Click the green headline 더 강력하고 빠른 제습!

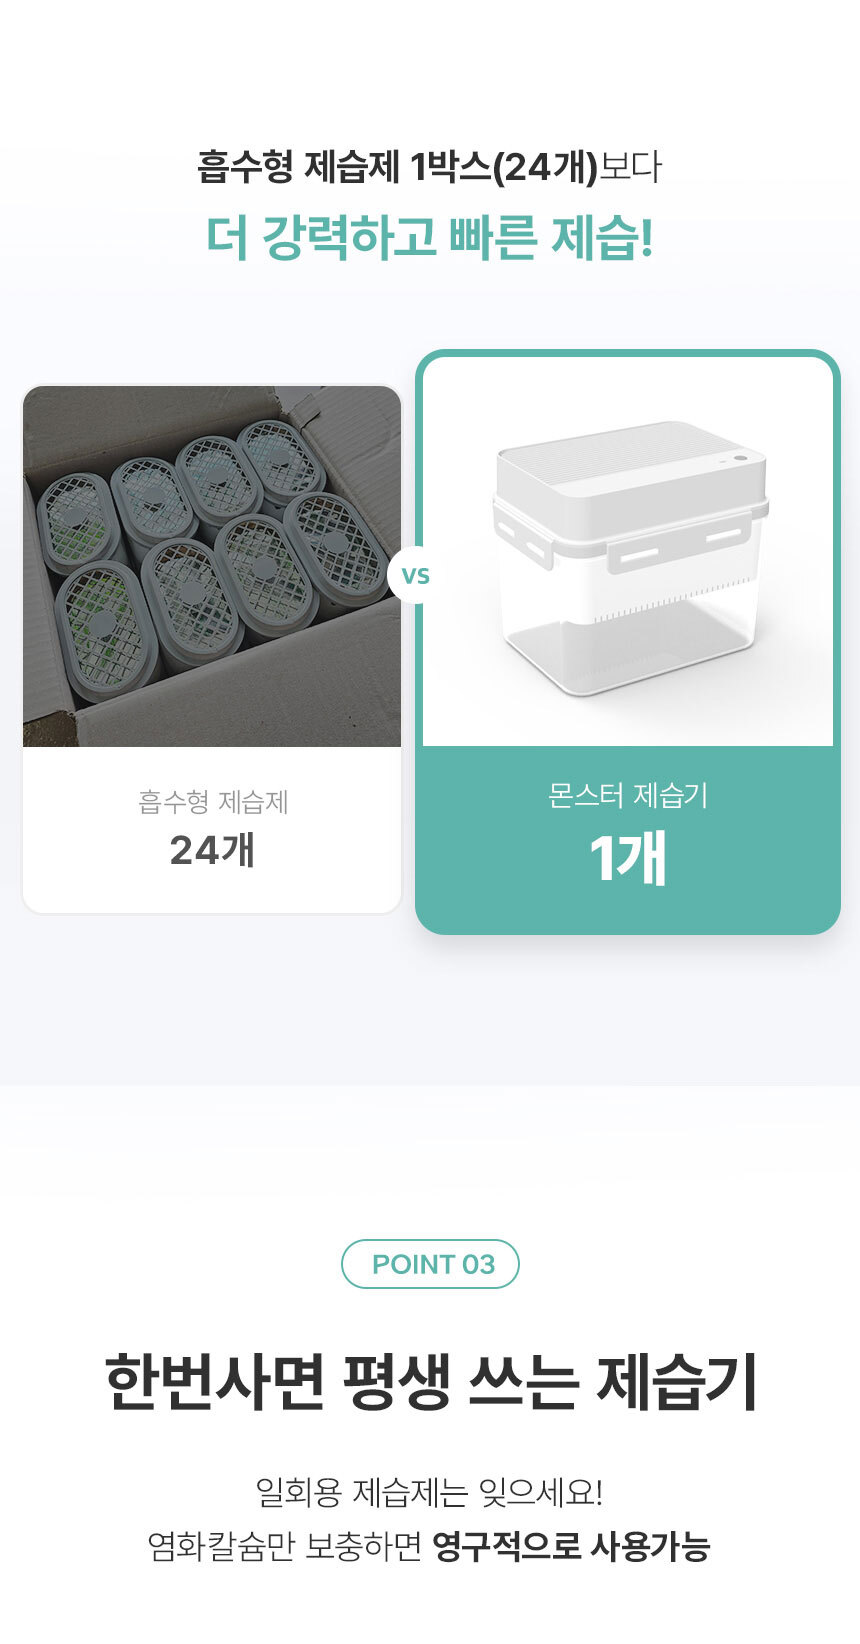430,238
